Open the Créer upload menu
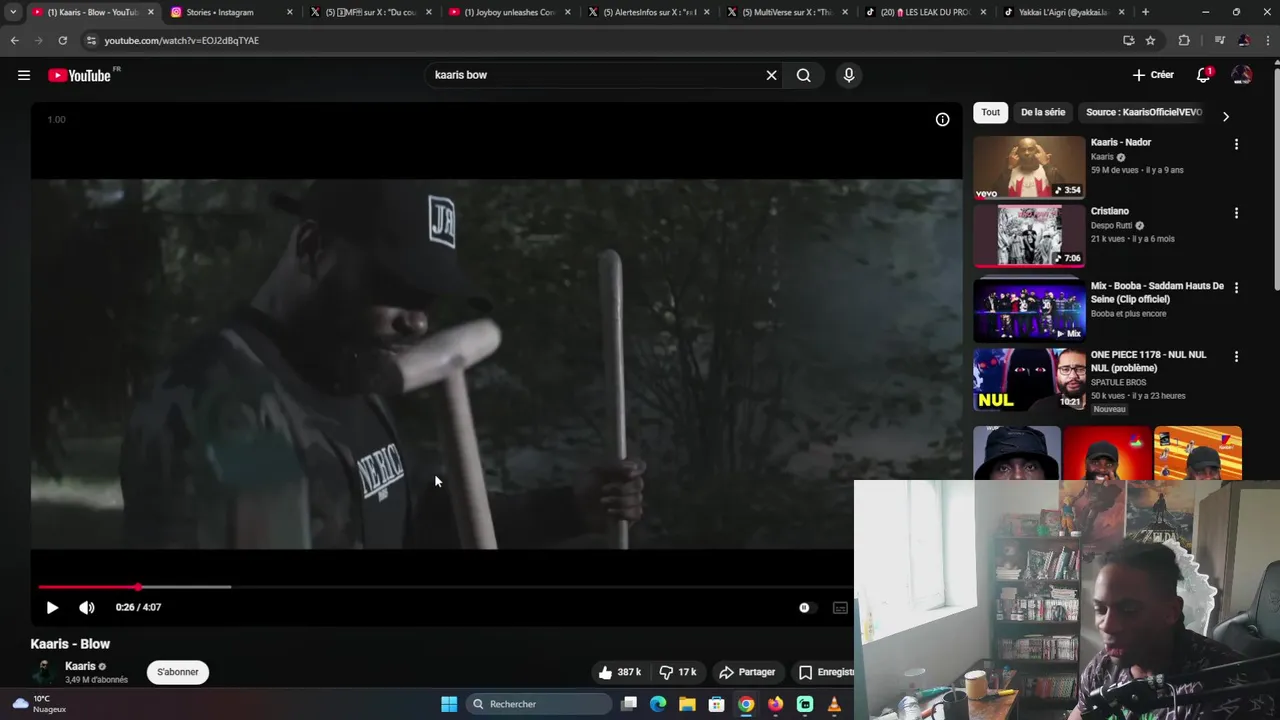Image resolution: width=1280 pixels, height=720 pixels. coord(1153,75)
